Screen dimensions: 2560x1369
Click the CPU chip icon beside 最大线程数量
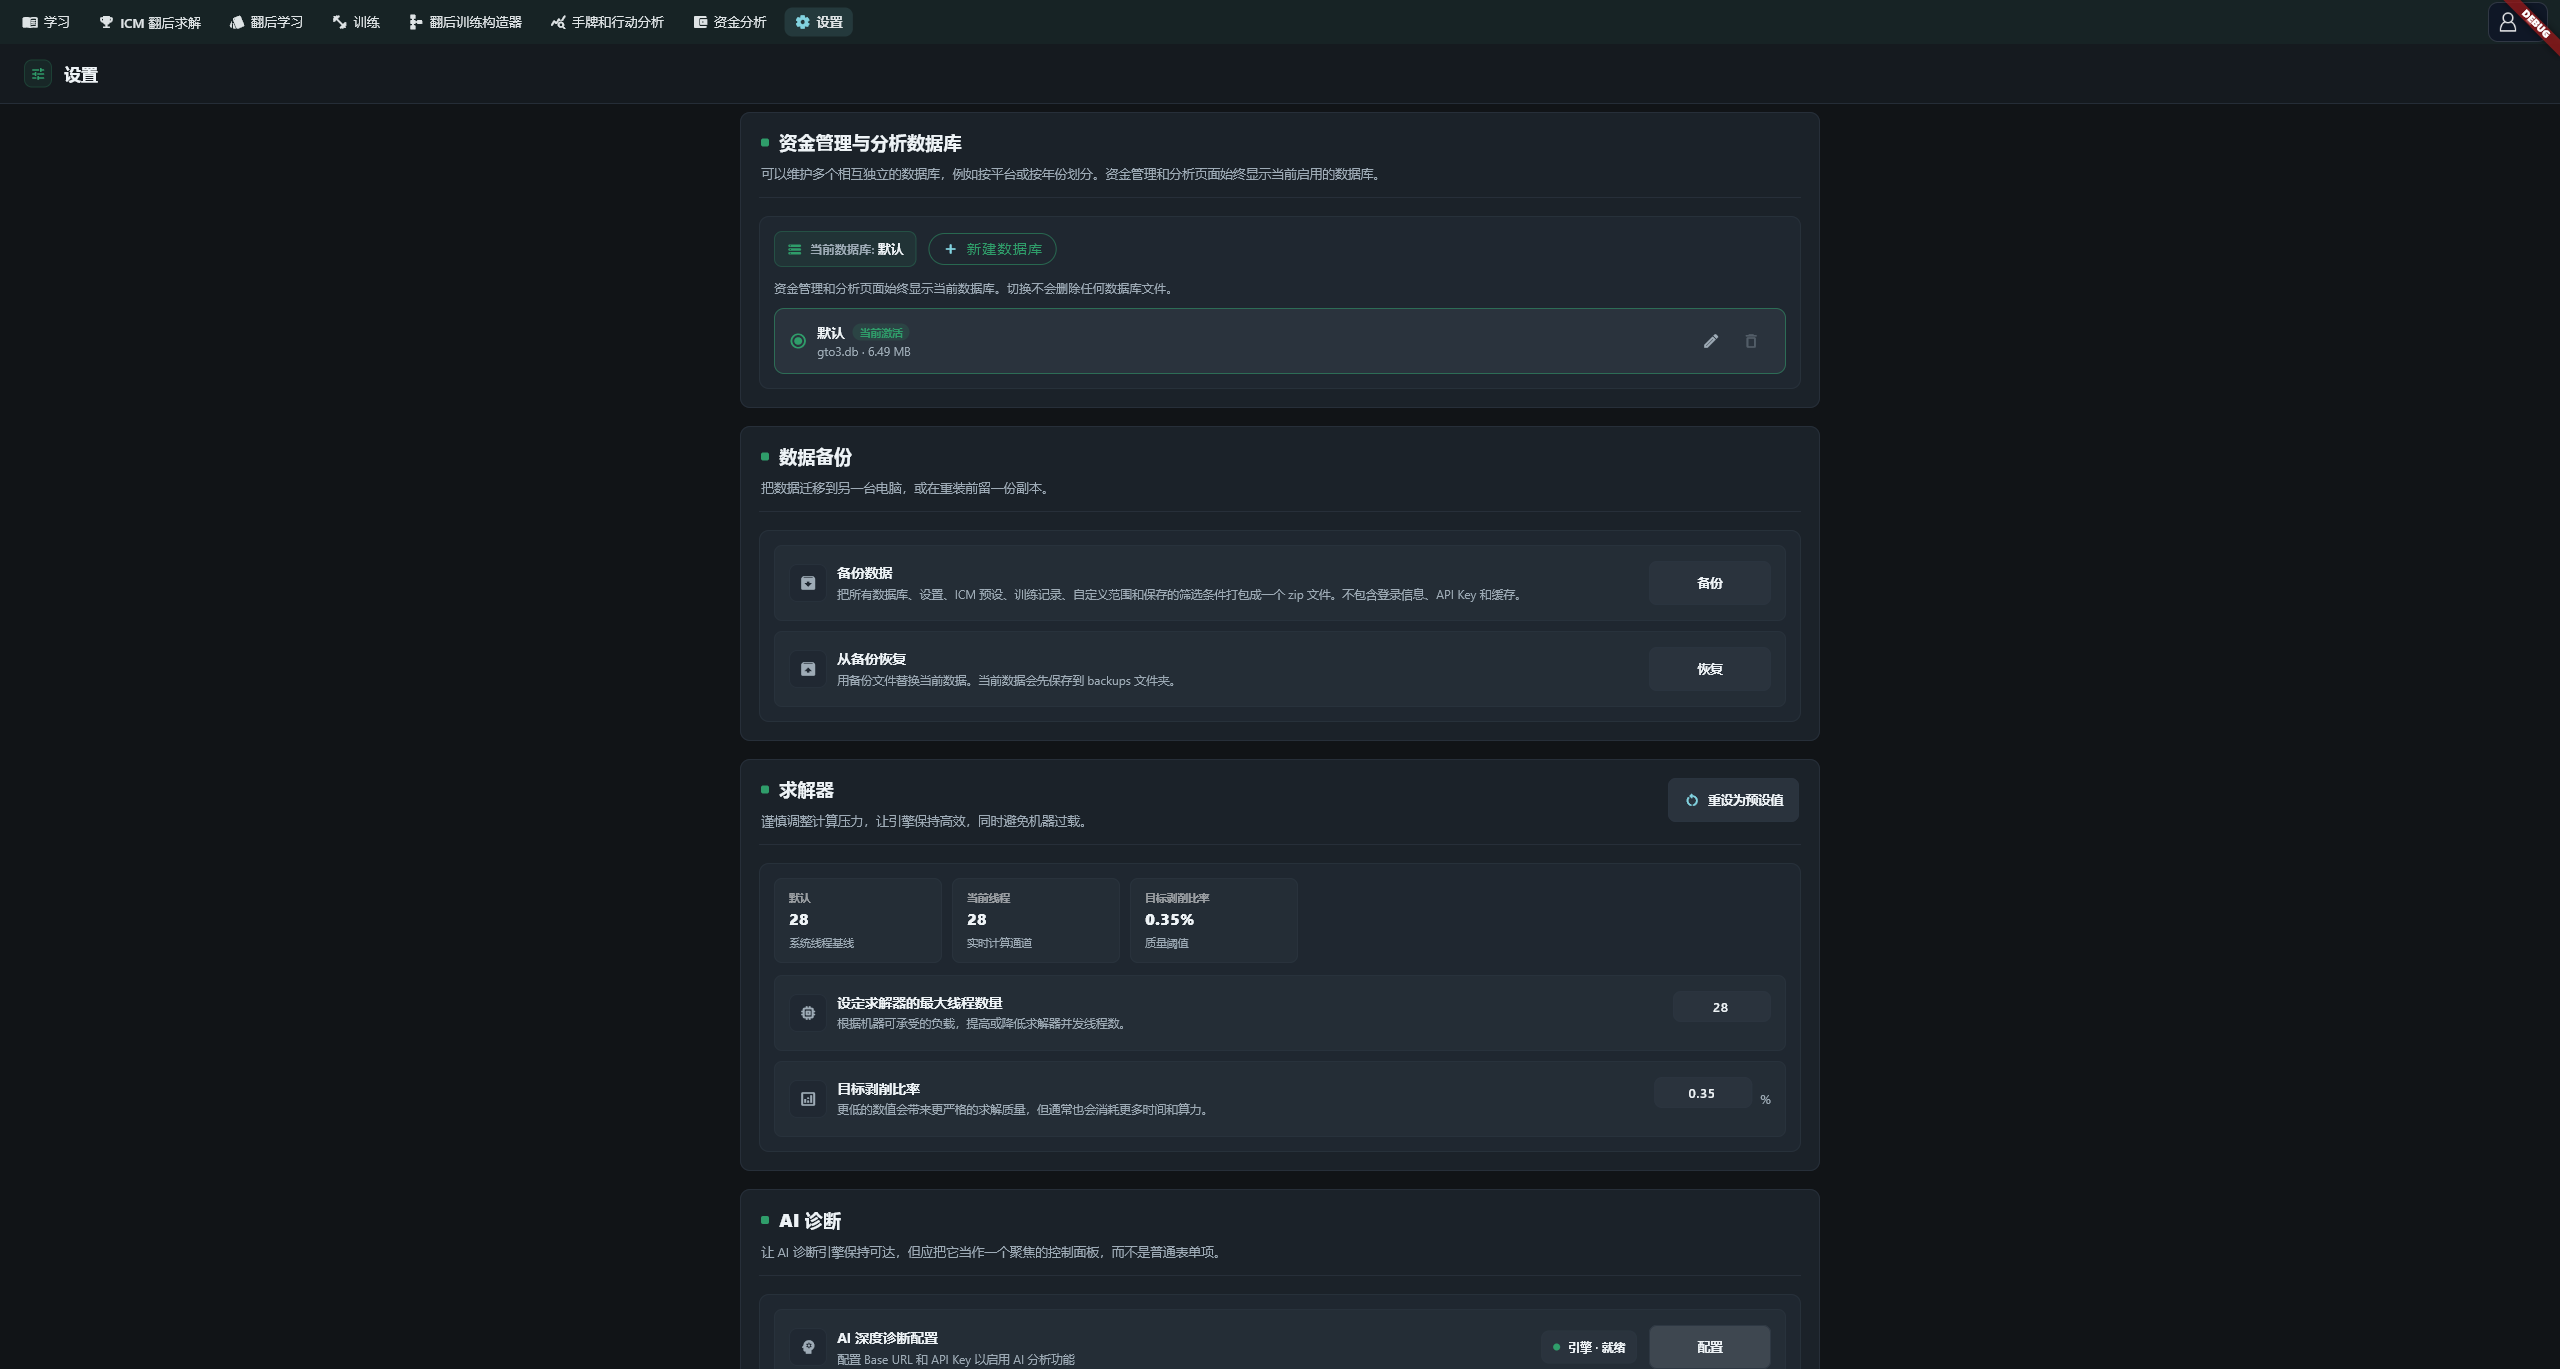[808, 1013]
